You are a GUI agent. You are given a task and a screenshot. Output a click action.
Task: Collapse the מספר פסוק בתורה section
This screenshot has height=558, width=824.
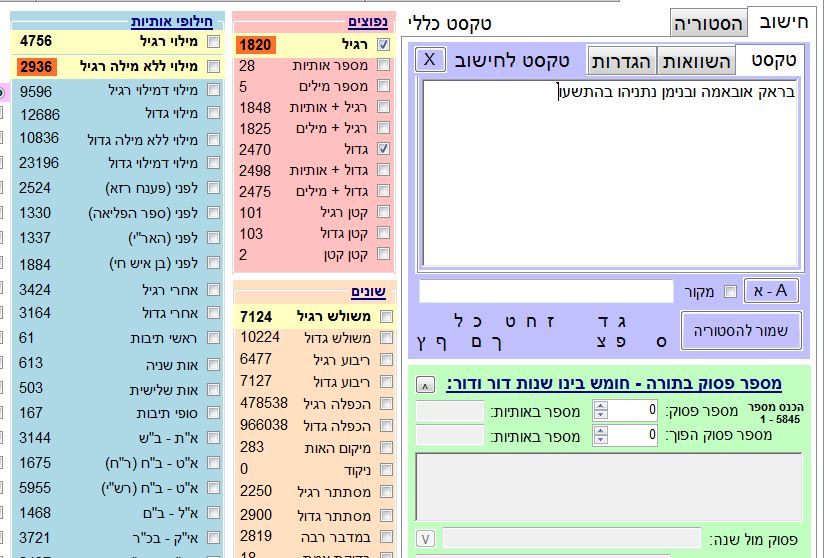[x=425, y=385]
